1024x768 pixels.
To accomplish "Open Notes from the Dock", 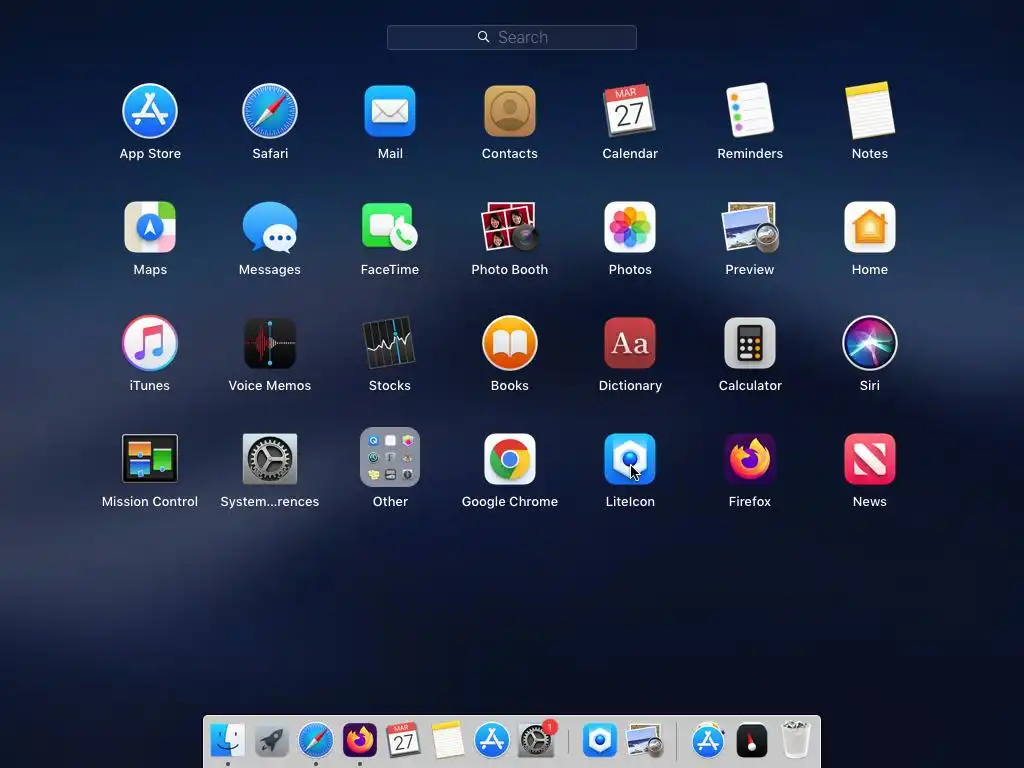I will (x=447, y=740).
